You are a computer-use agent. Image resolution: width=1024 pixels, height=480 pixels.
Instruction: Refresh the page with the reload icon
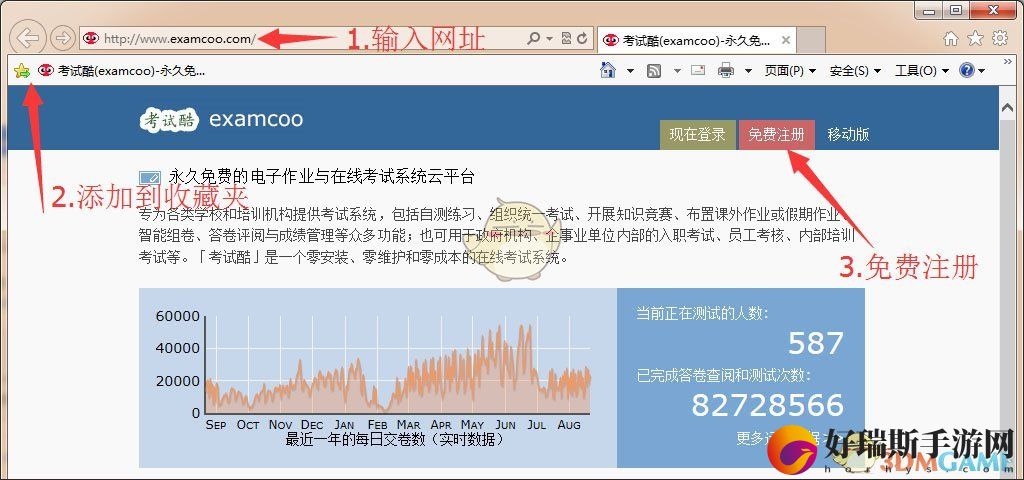[x=582, y=39]
